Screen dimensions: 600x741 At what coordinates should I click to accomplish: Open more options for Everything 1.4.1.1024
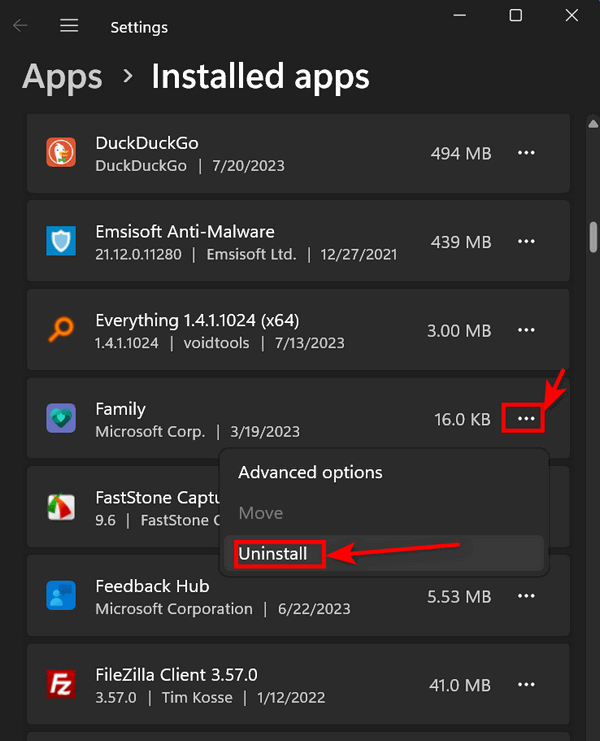(526, 330)
